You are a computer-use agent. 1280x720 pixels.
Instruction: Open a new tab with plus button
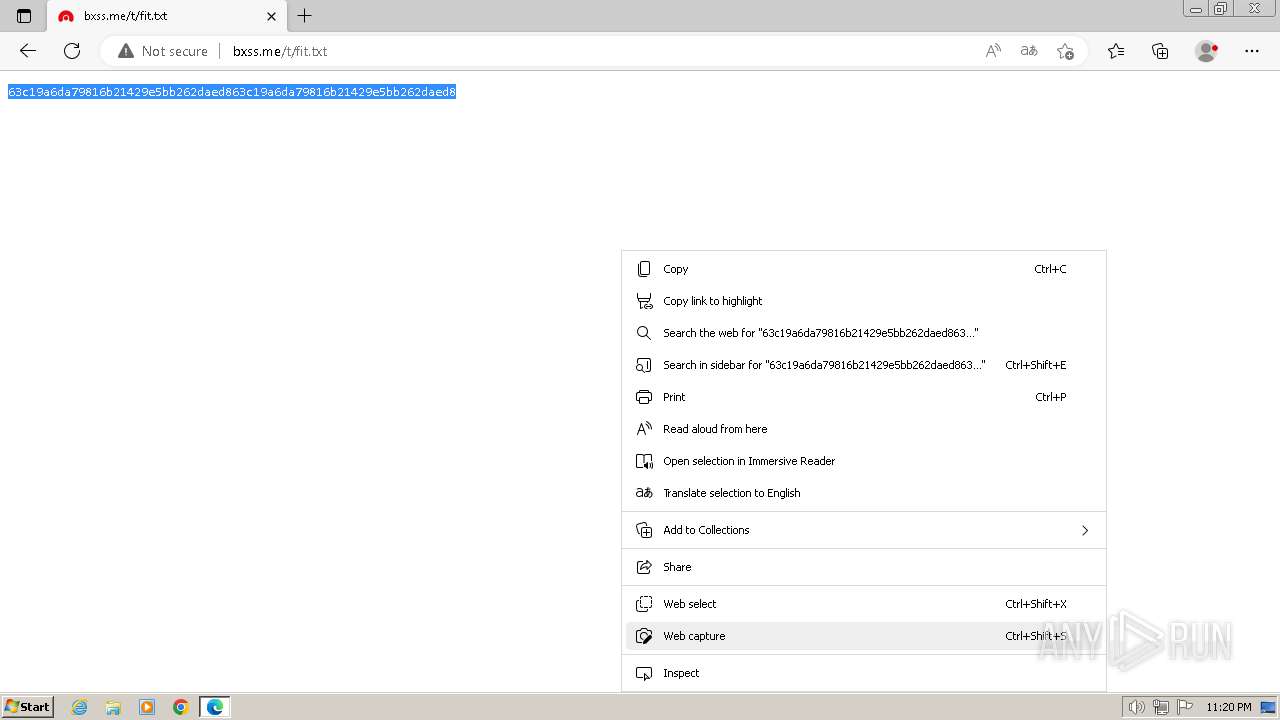[305, 16]
